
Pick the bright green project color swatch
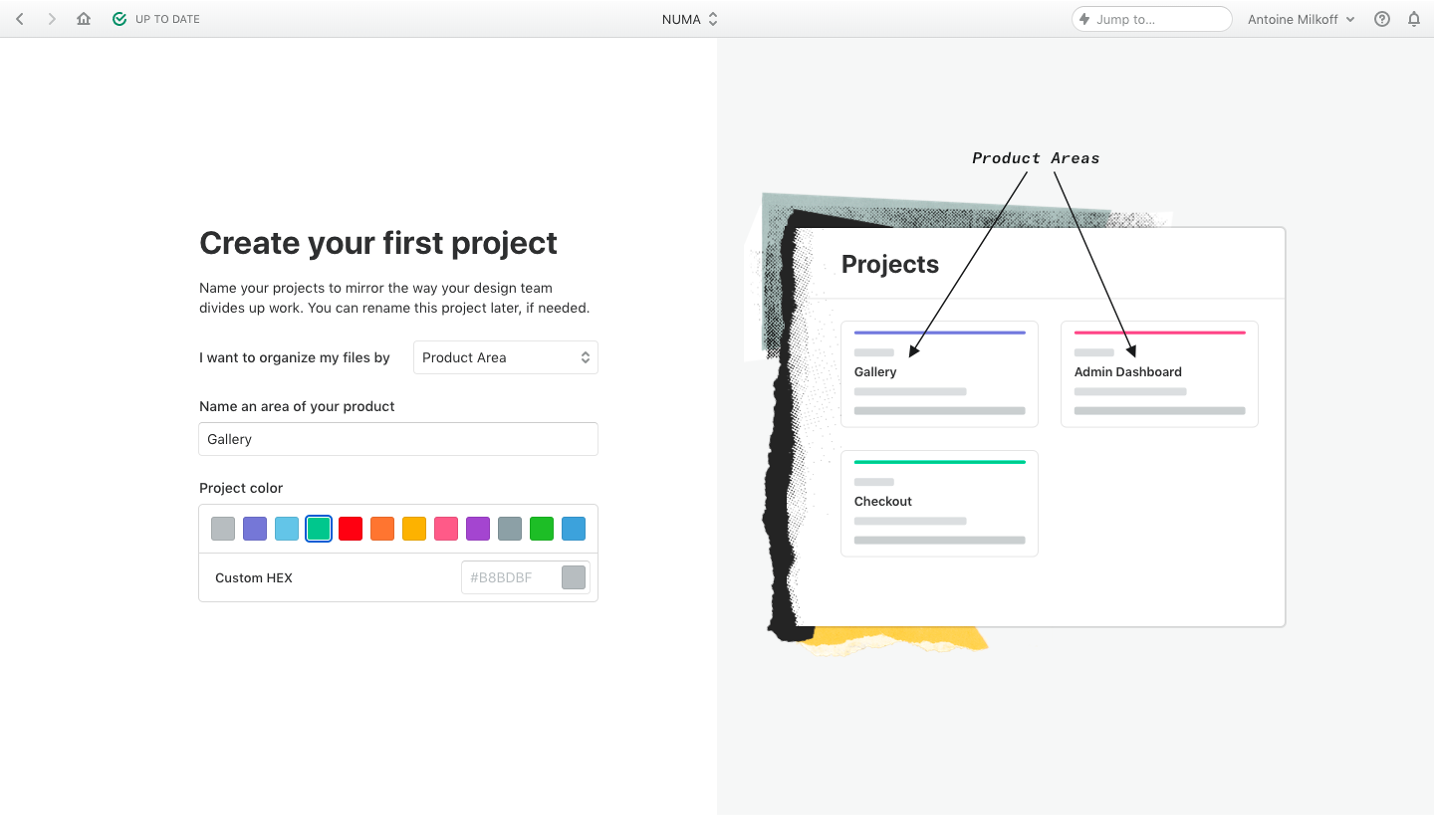pos(542,529)
